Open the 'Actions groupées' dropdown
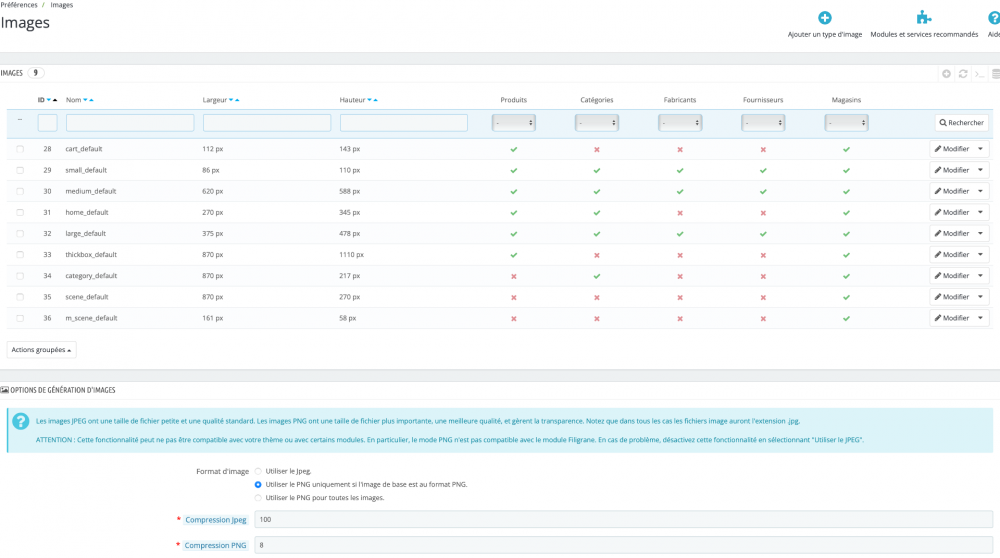This screenshot has height=558, width=1000. pyautogui.click(x=42, y=350)
